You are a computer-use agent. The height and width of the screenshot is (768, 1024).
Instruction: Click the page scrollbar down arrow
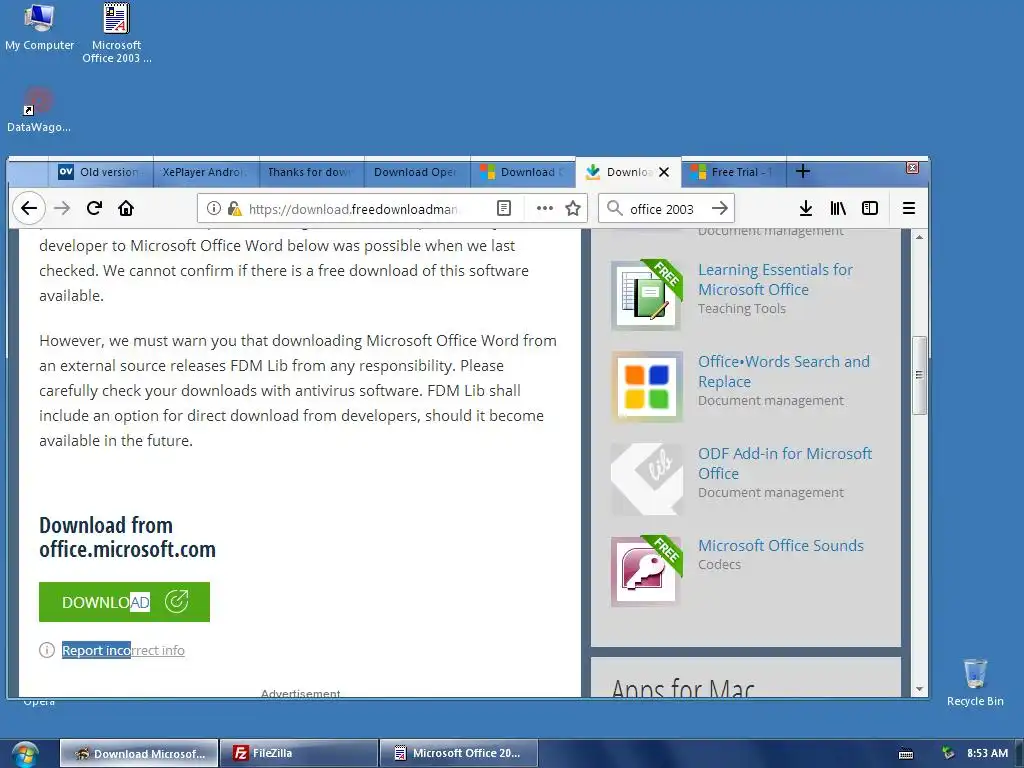[920, 689]
